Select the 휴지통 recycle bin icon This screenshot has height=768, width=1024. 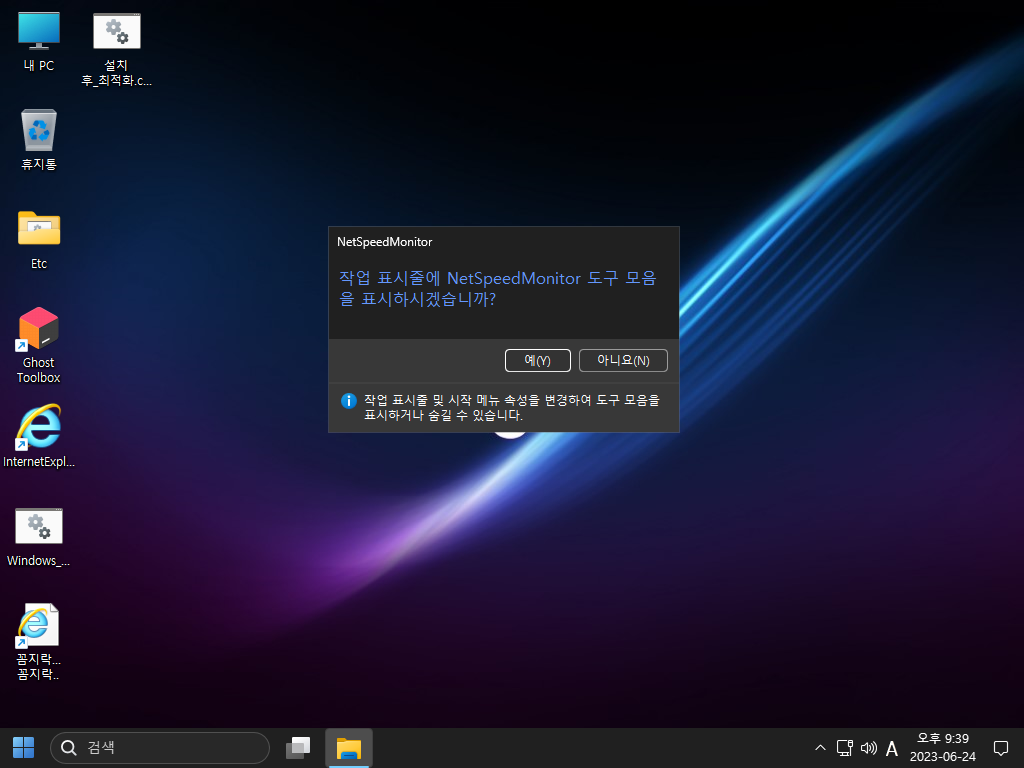(39, 140)
